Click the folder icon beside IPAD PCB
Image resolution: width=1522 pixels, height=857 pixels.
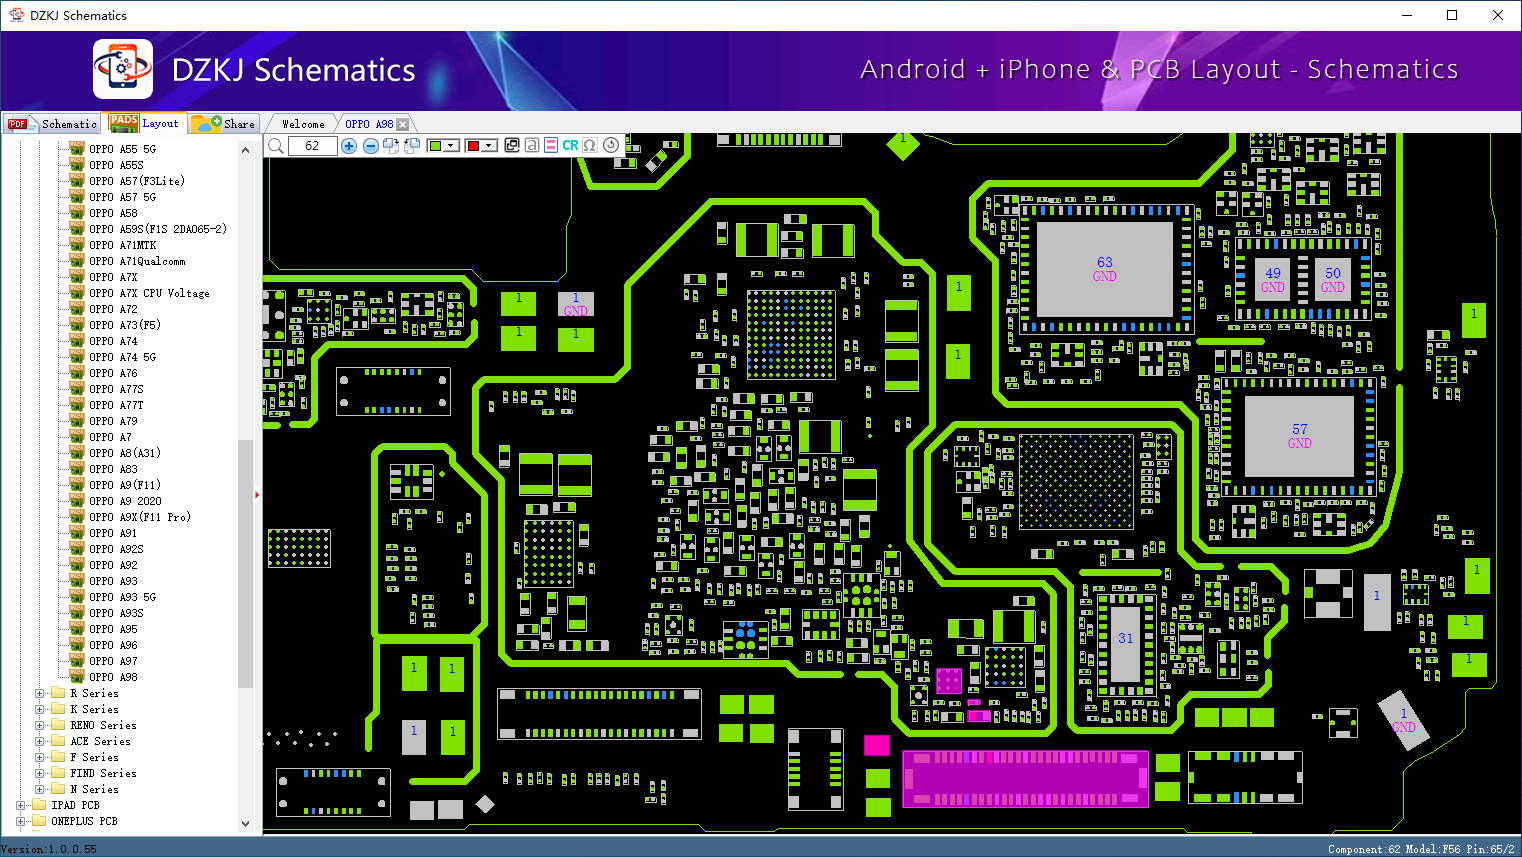[39, 805]
